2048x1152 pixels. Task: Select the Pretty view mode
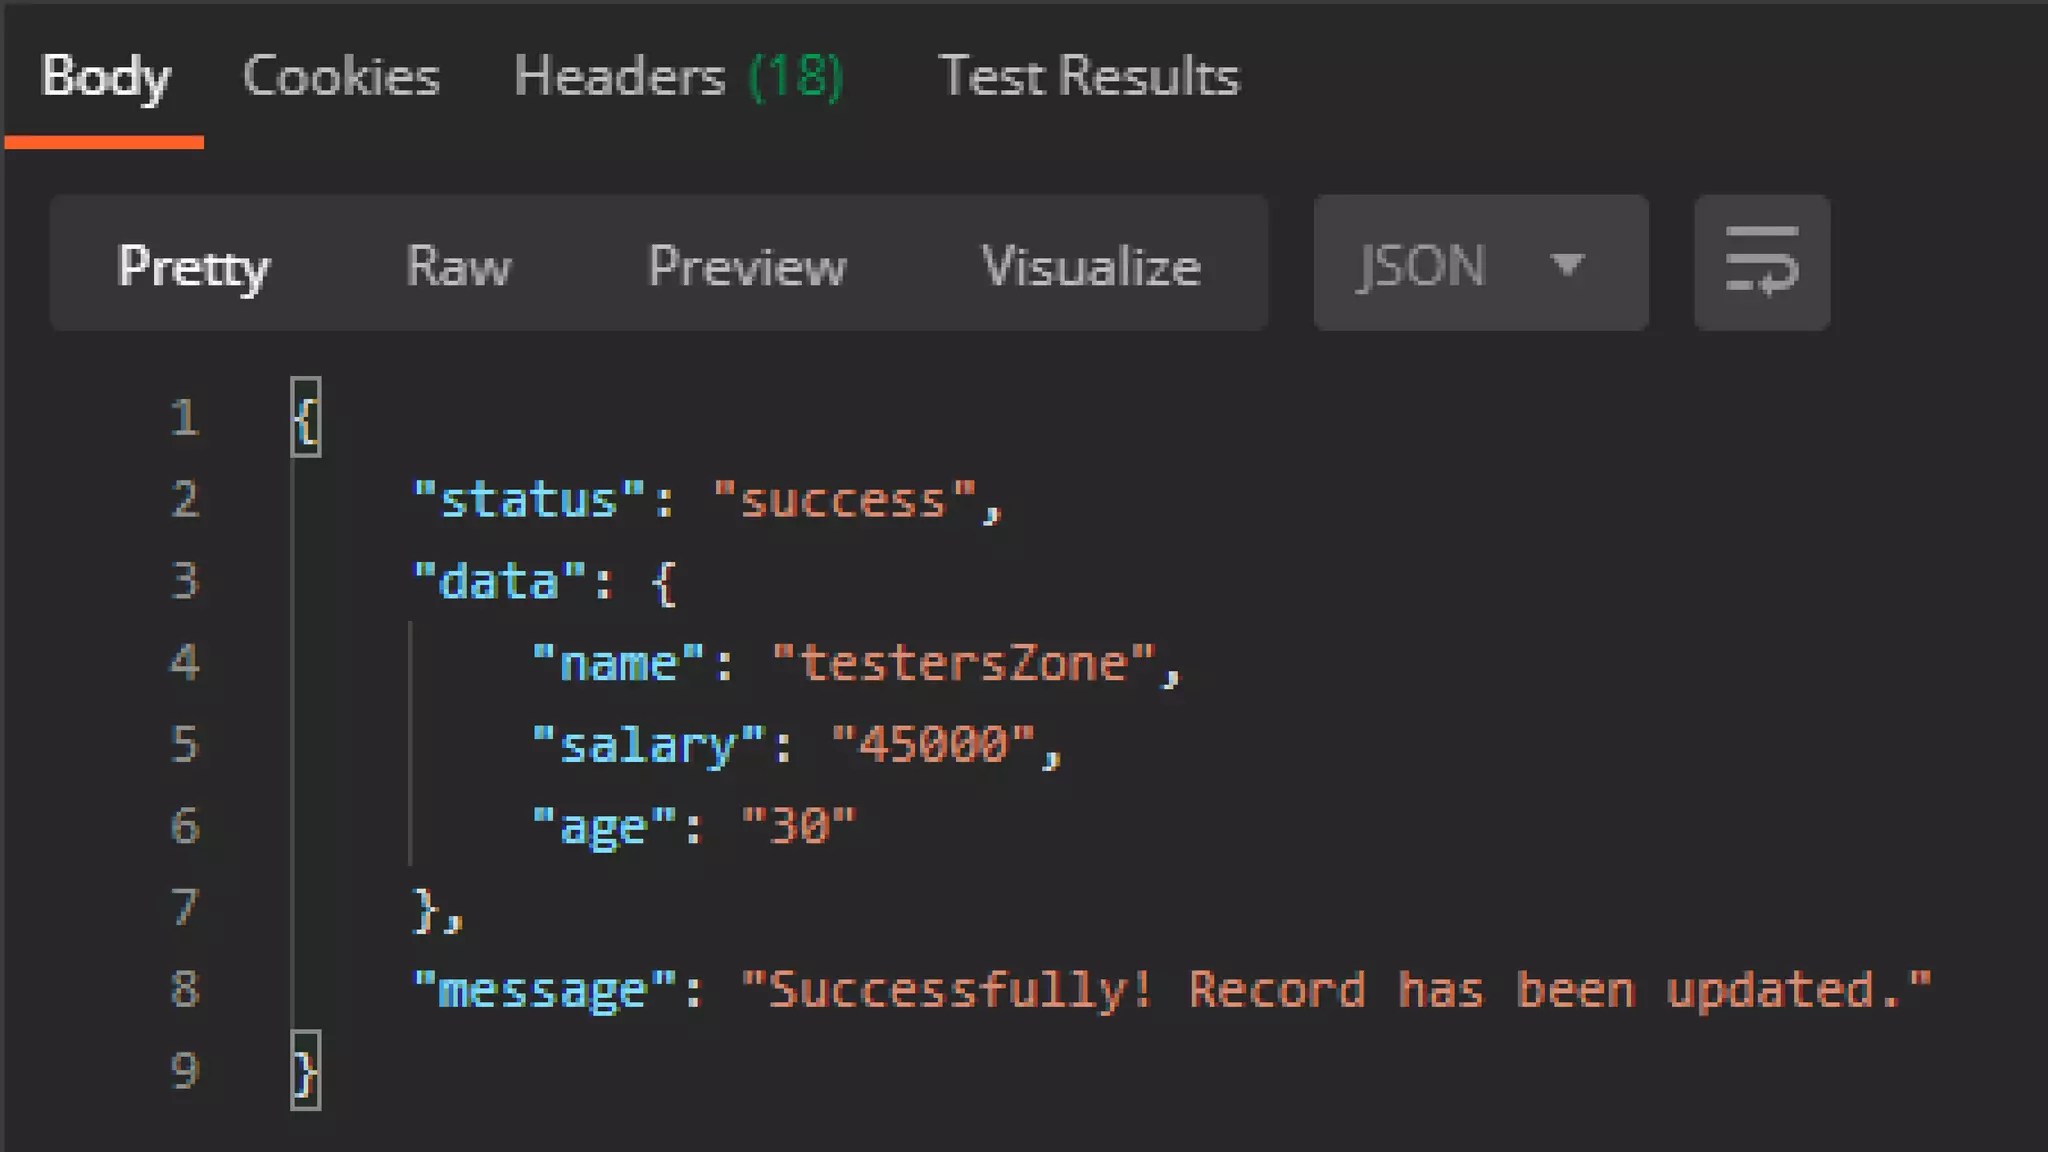193,266
